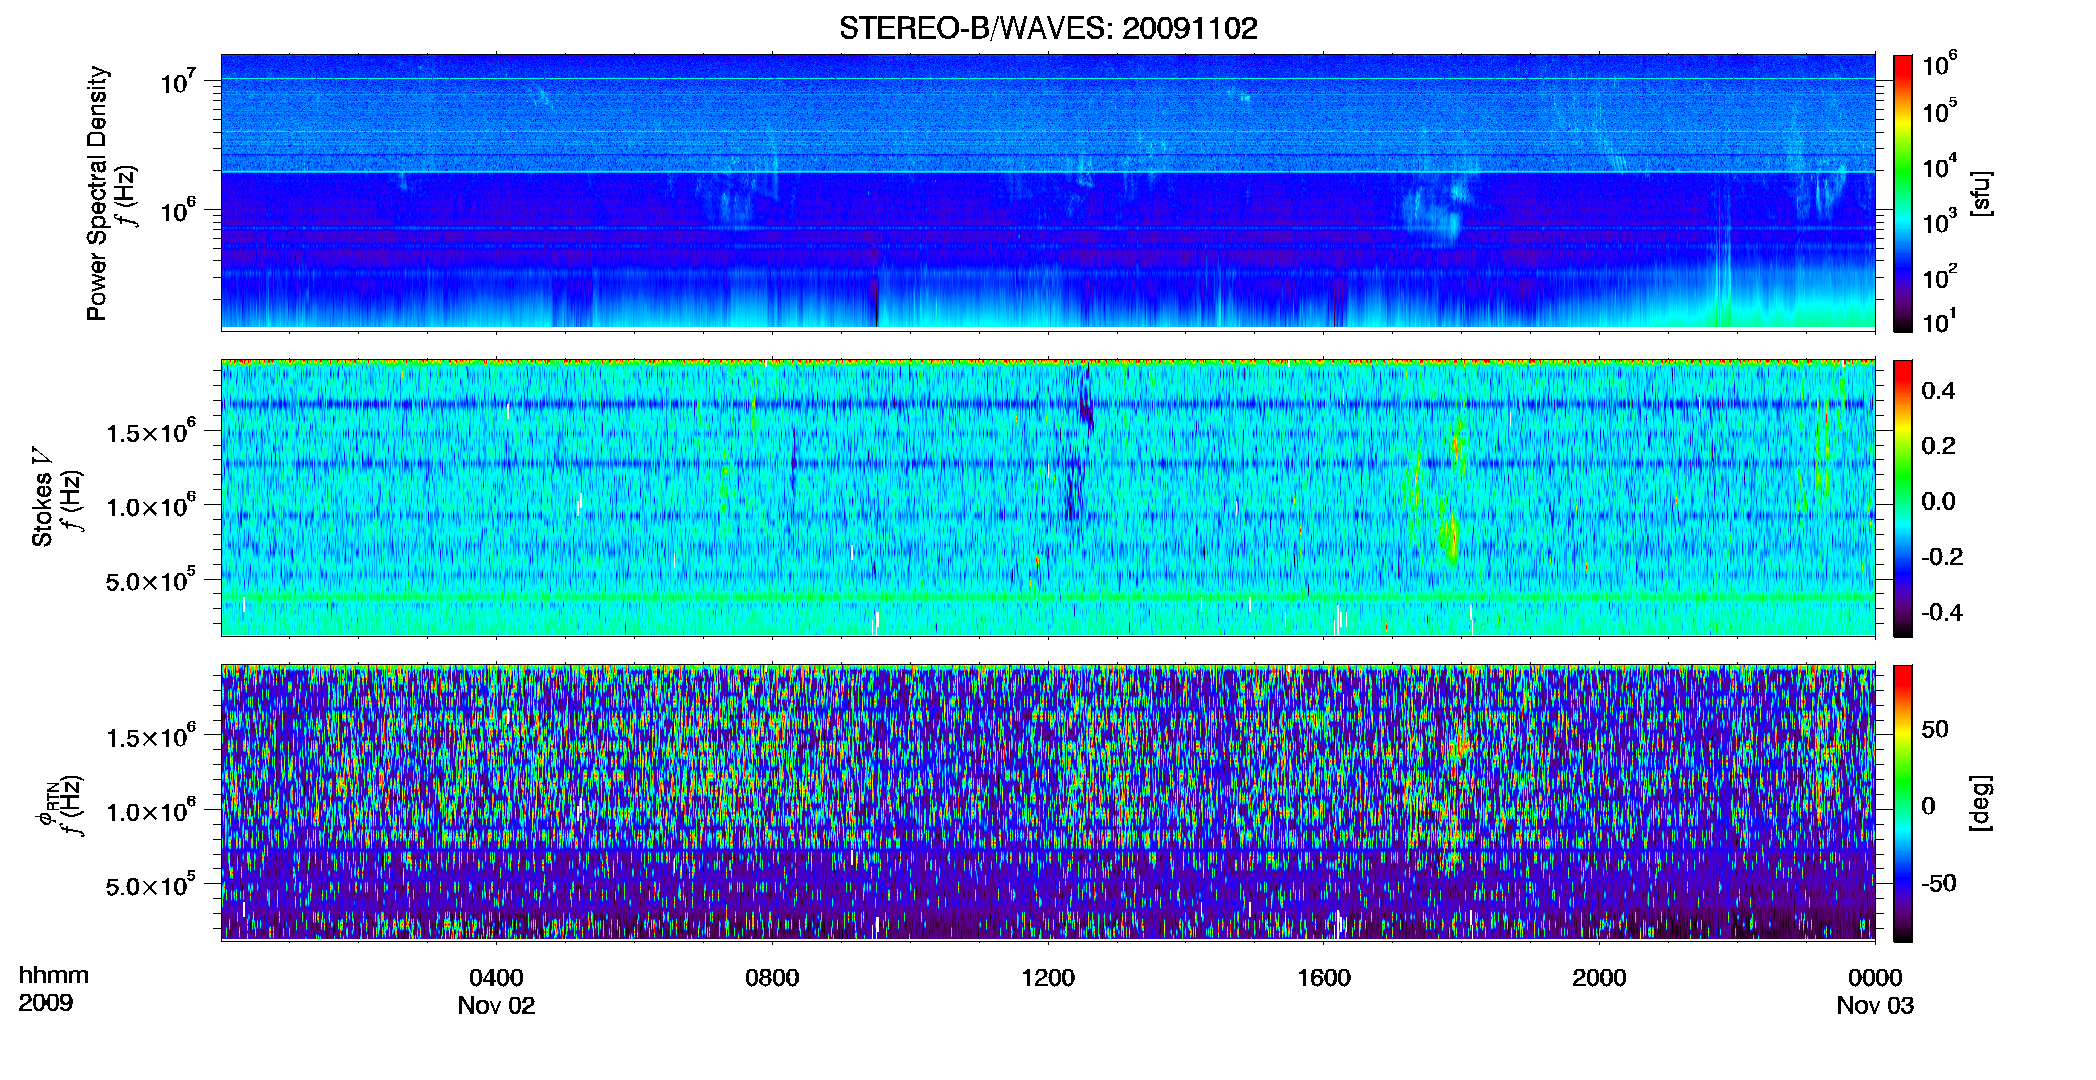Select the 1600 time tick label
Viewport: 2096px width, 1080px height.
coord(1324,978)
